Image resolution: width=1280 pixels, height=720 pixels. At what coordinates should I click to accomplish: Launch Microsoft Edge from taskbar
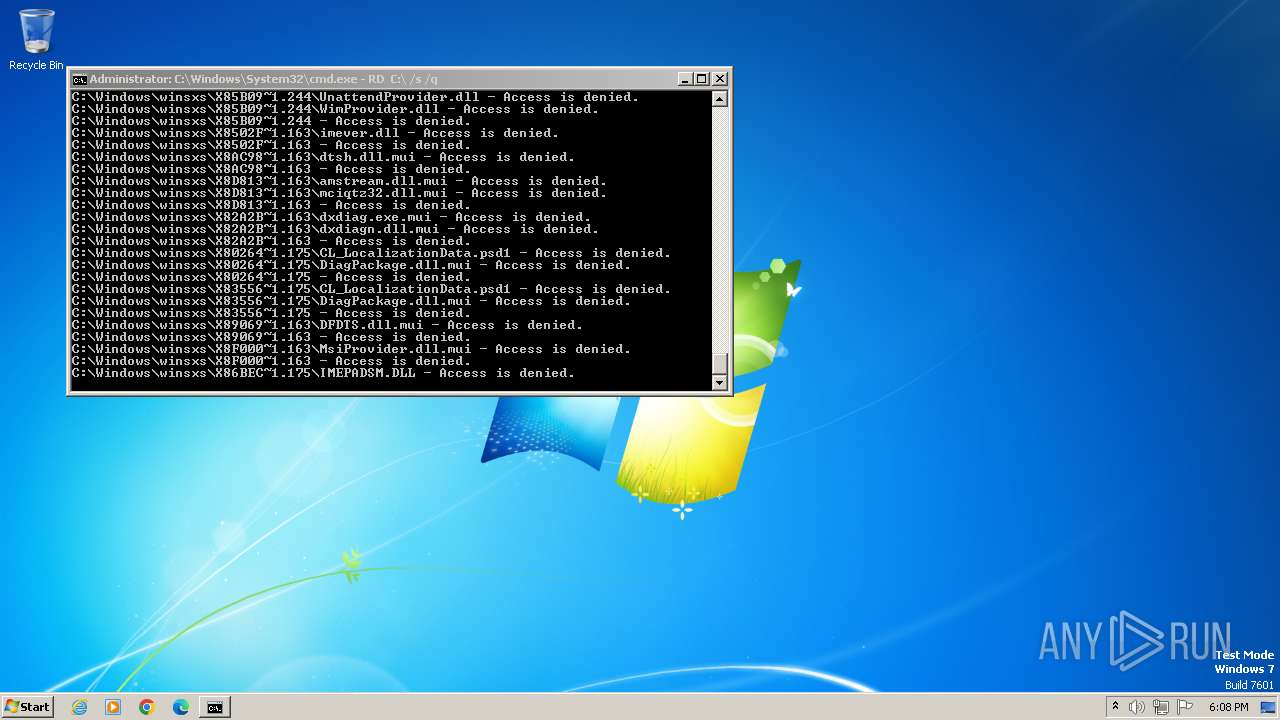point(181,707)
